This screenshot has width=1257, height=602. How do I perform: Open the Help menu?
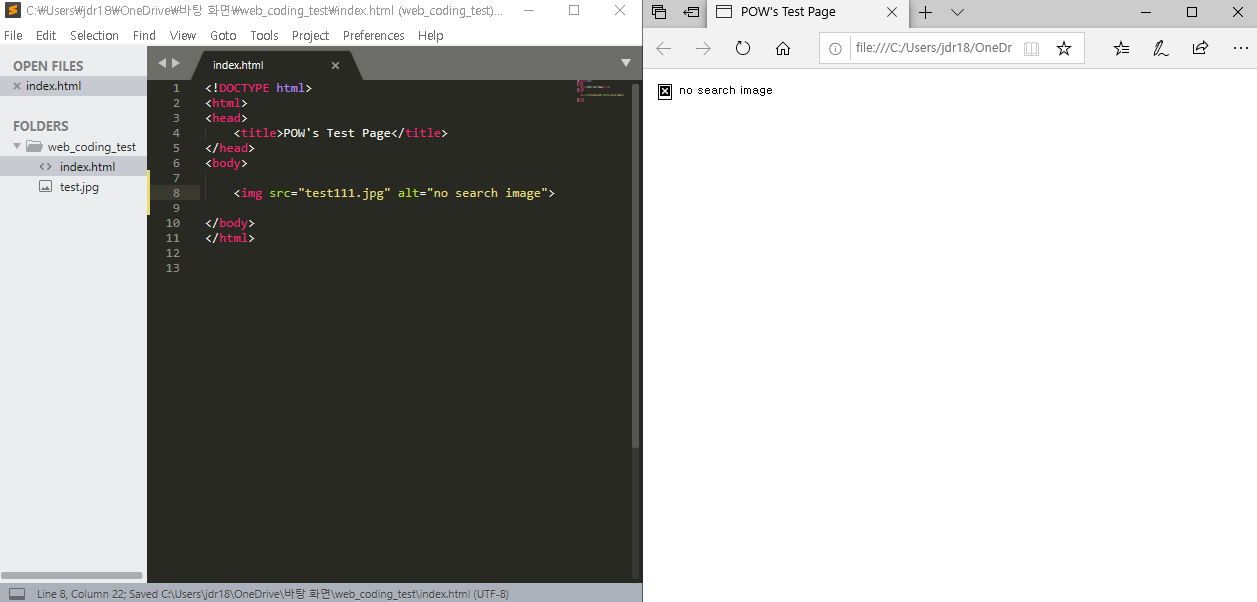(431, 35)
